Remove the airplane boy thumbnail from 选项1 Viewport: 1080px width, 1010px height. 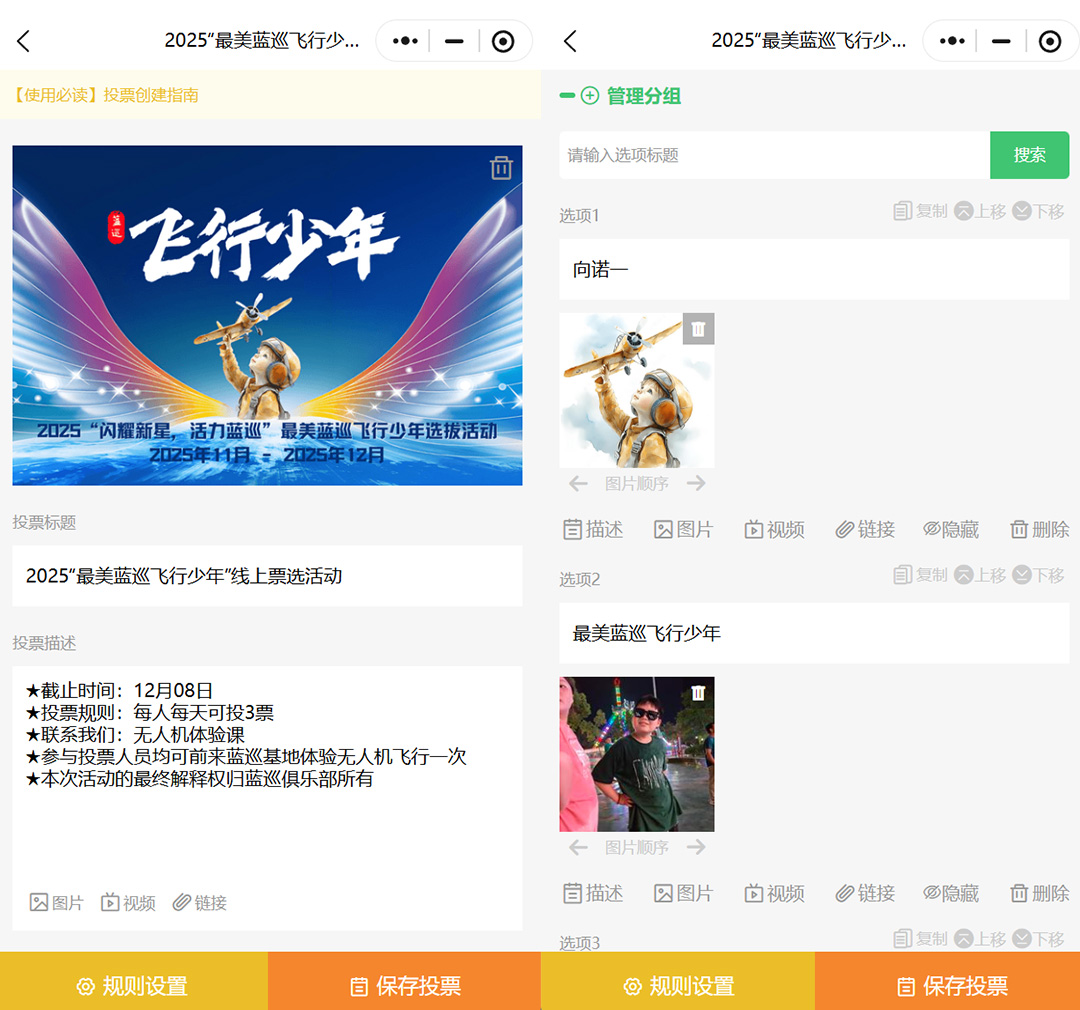pos(698,329)
